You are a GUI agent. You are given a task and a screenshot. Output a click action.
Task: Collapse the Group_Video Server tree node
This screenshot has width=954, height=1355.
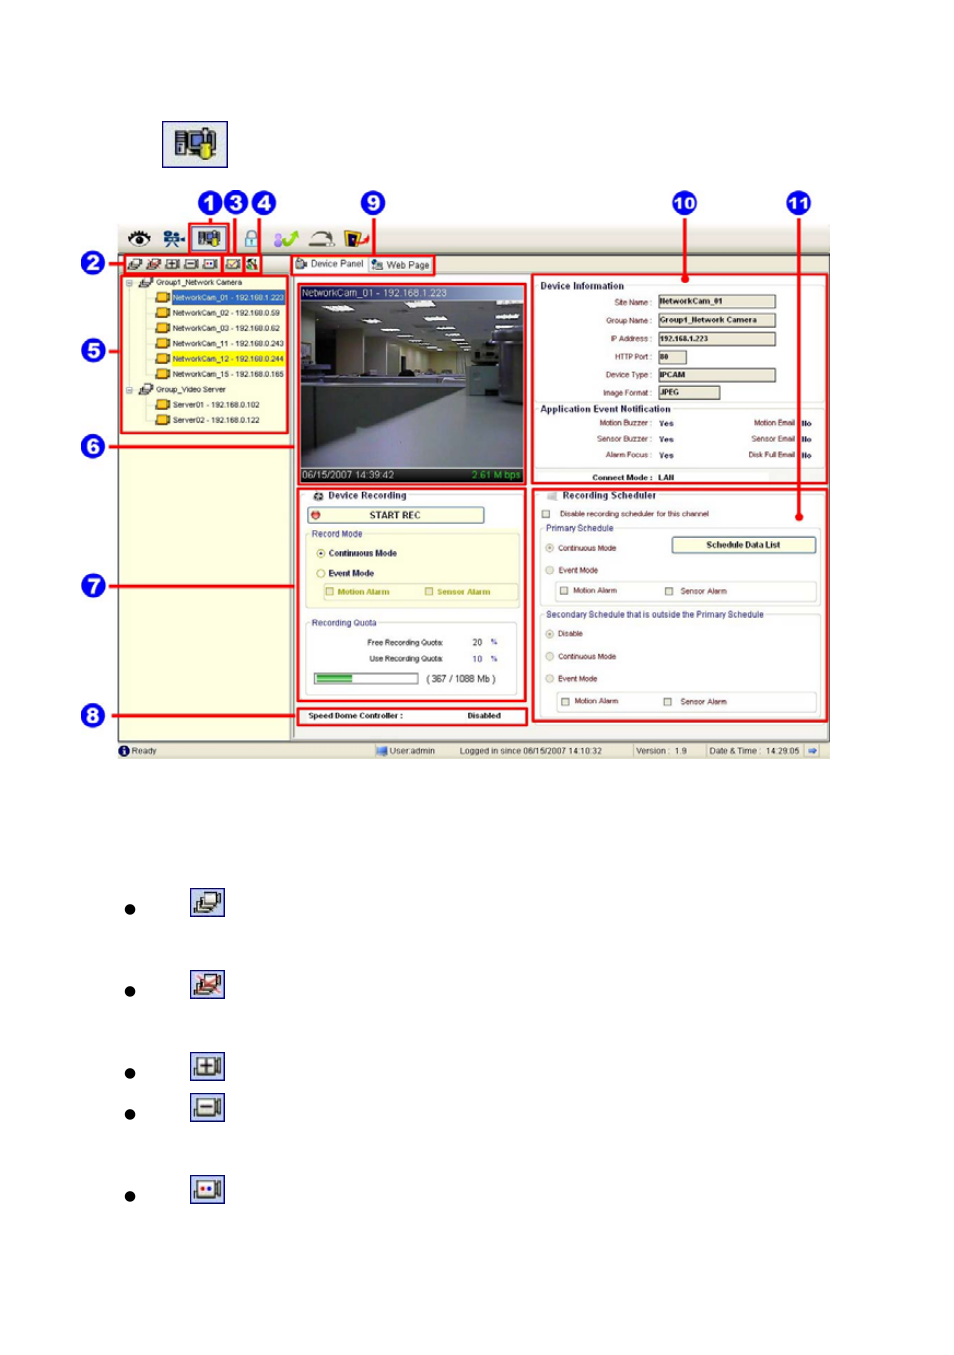click(x=129, y=390)
